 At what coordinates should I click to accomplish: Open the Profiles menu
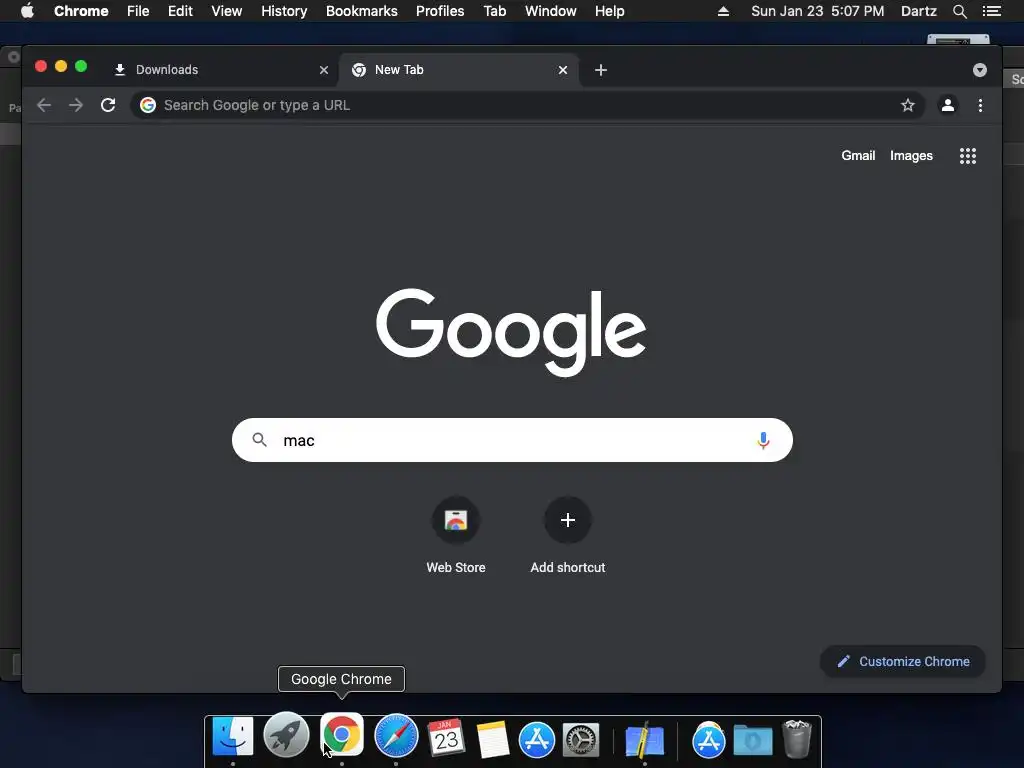(440, 11)
